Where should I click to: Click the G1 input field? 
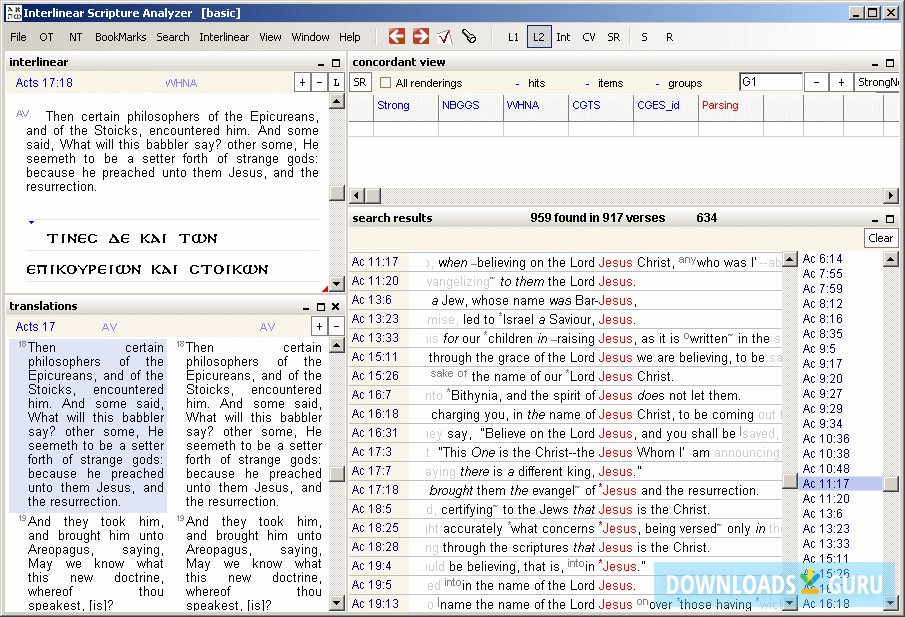[x=770, y=82]
